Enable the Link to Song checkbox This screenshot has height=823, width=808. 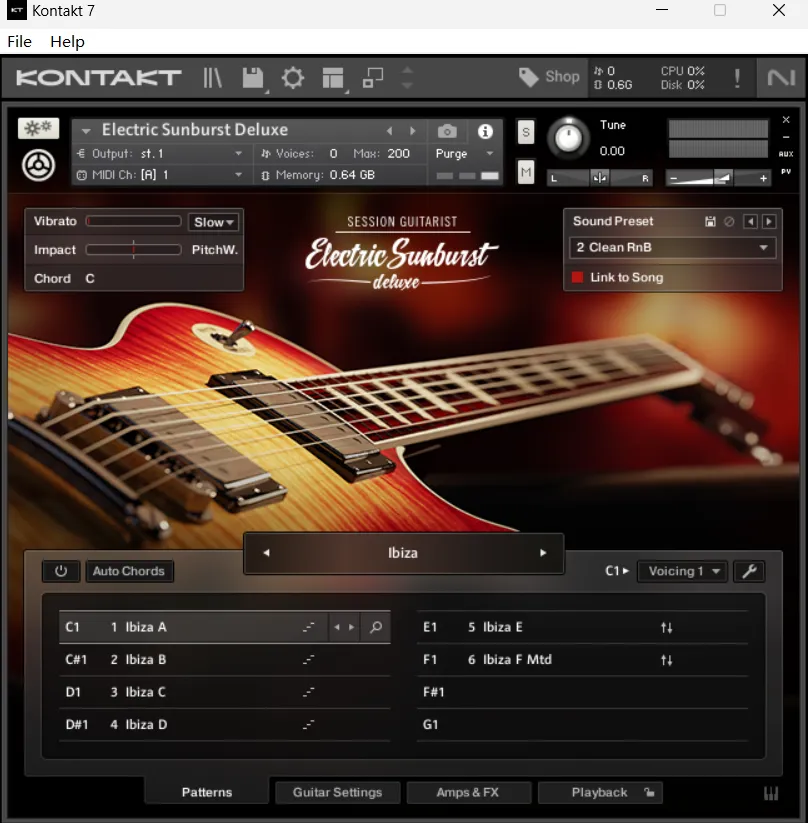[578, 278]
